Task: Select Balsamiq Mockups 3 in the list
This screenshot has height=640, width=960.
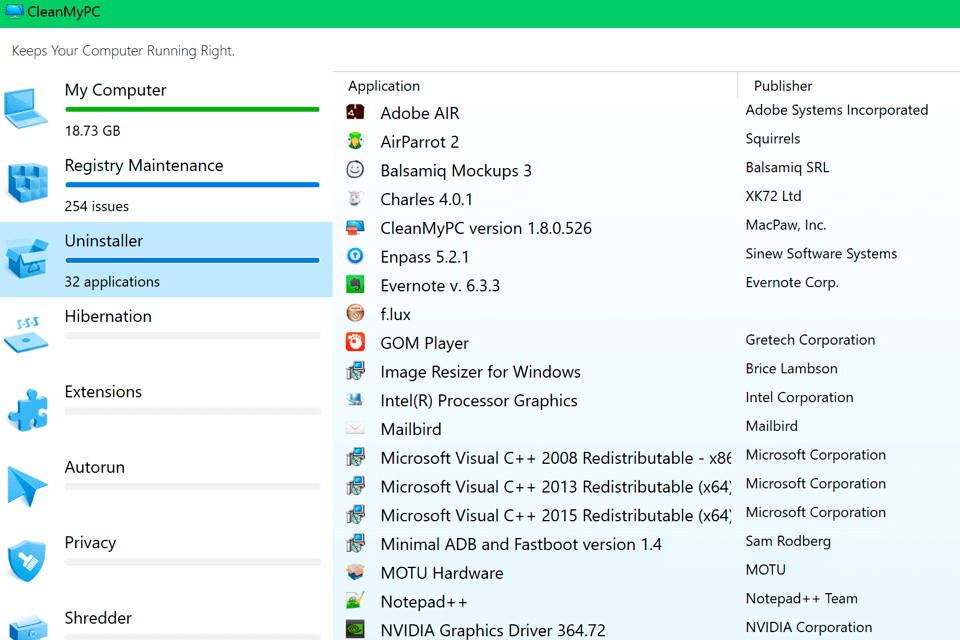Action: click(x=456, y=171)
